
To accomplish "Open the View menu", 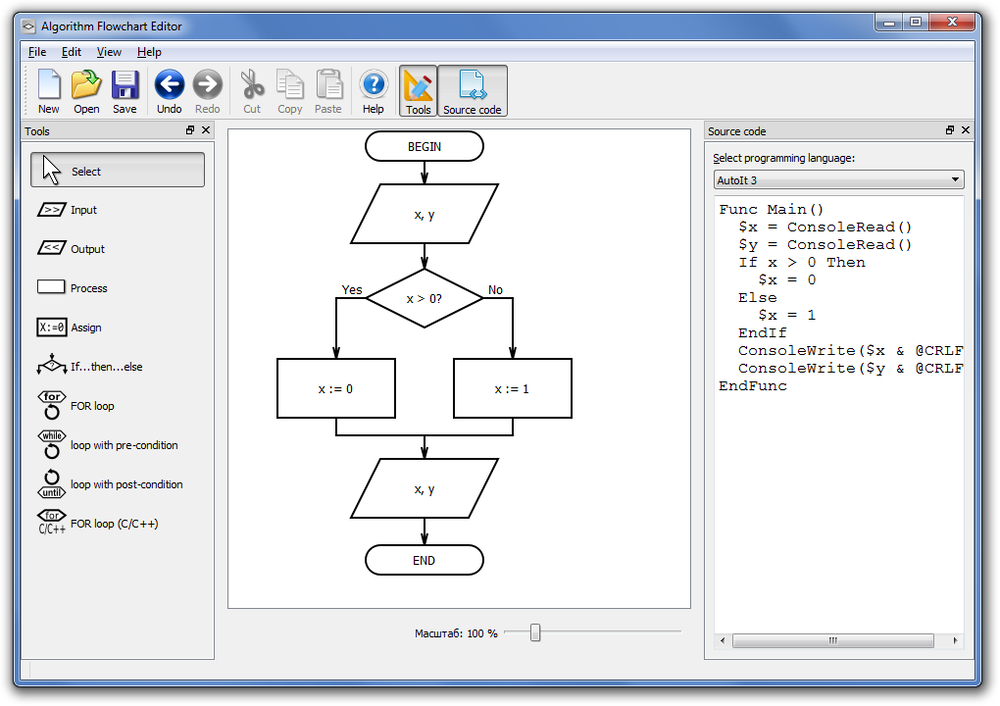I will point(109,52).
